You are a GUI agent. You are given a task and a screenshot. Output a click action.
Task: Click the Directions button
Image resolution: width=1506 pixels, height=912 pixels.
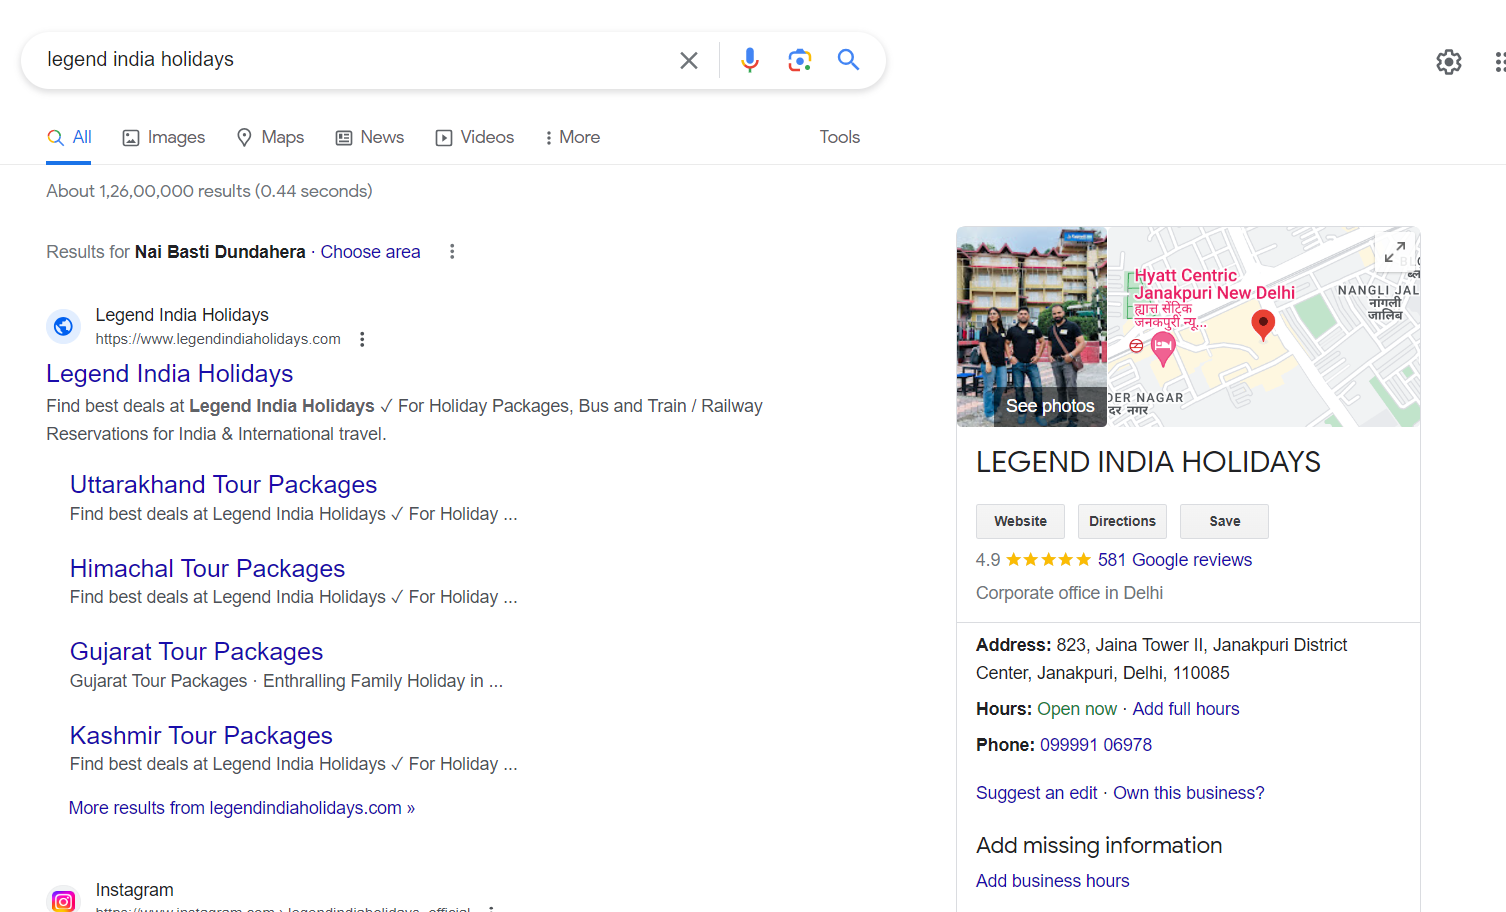(1122, 521)
